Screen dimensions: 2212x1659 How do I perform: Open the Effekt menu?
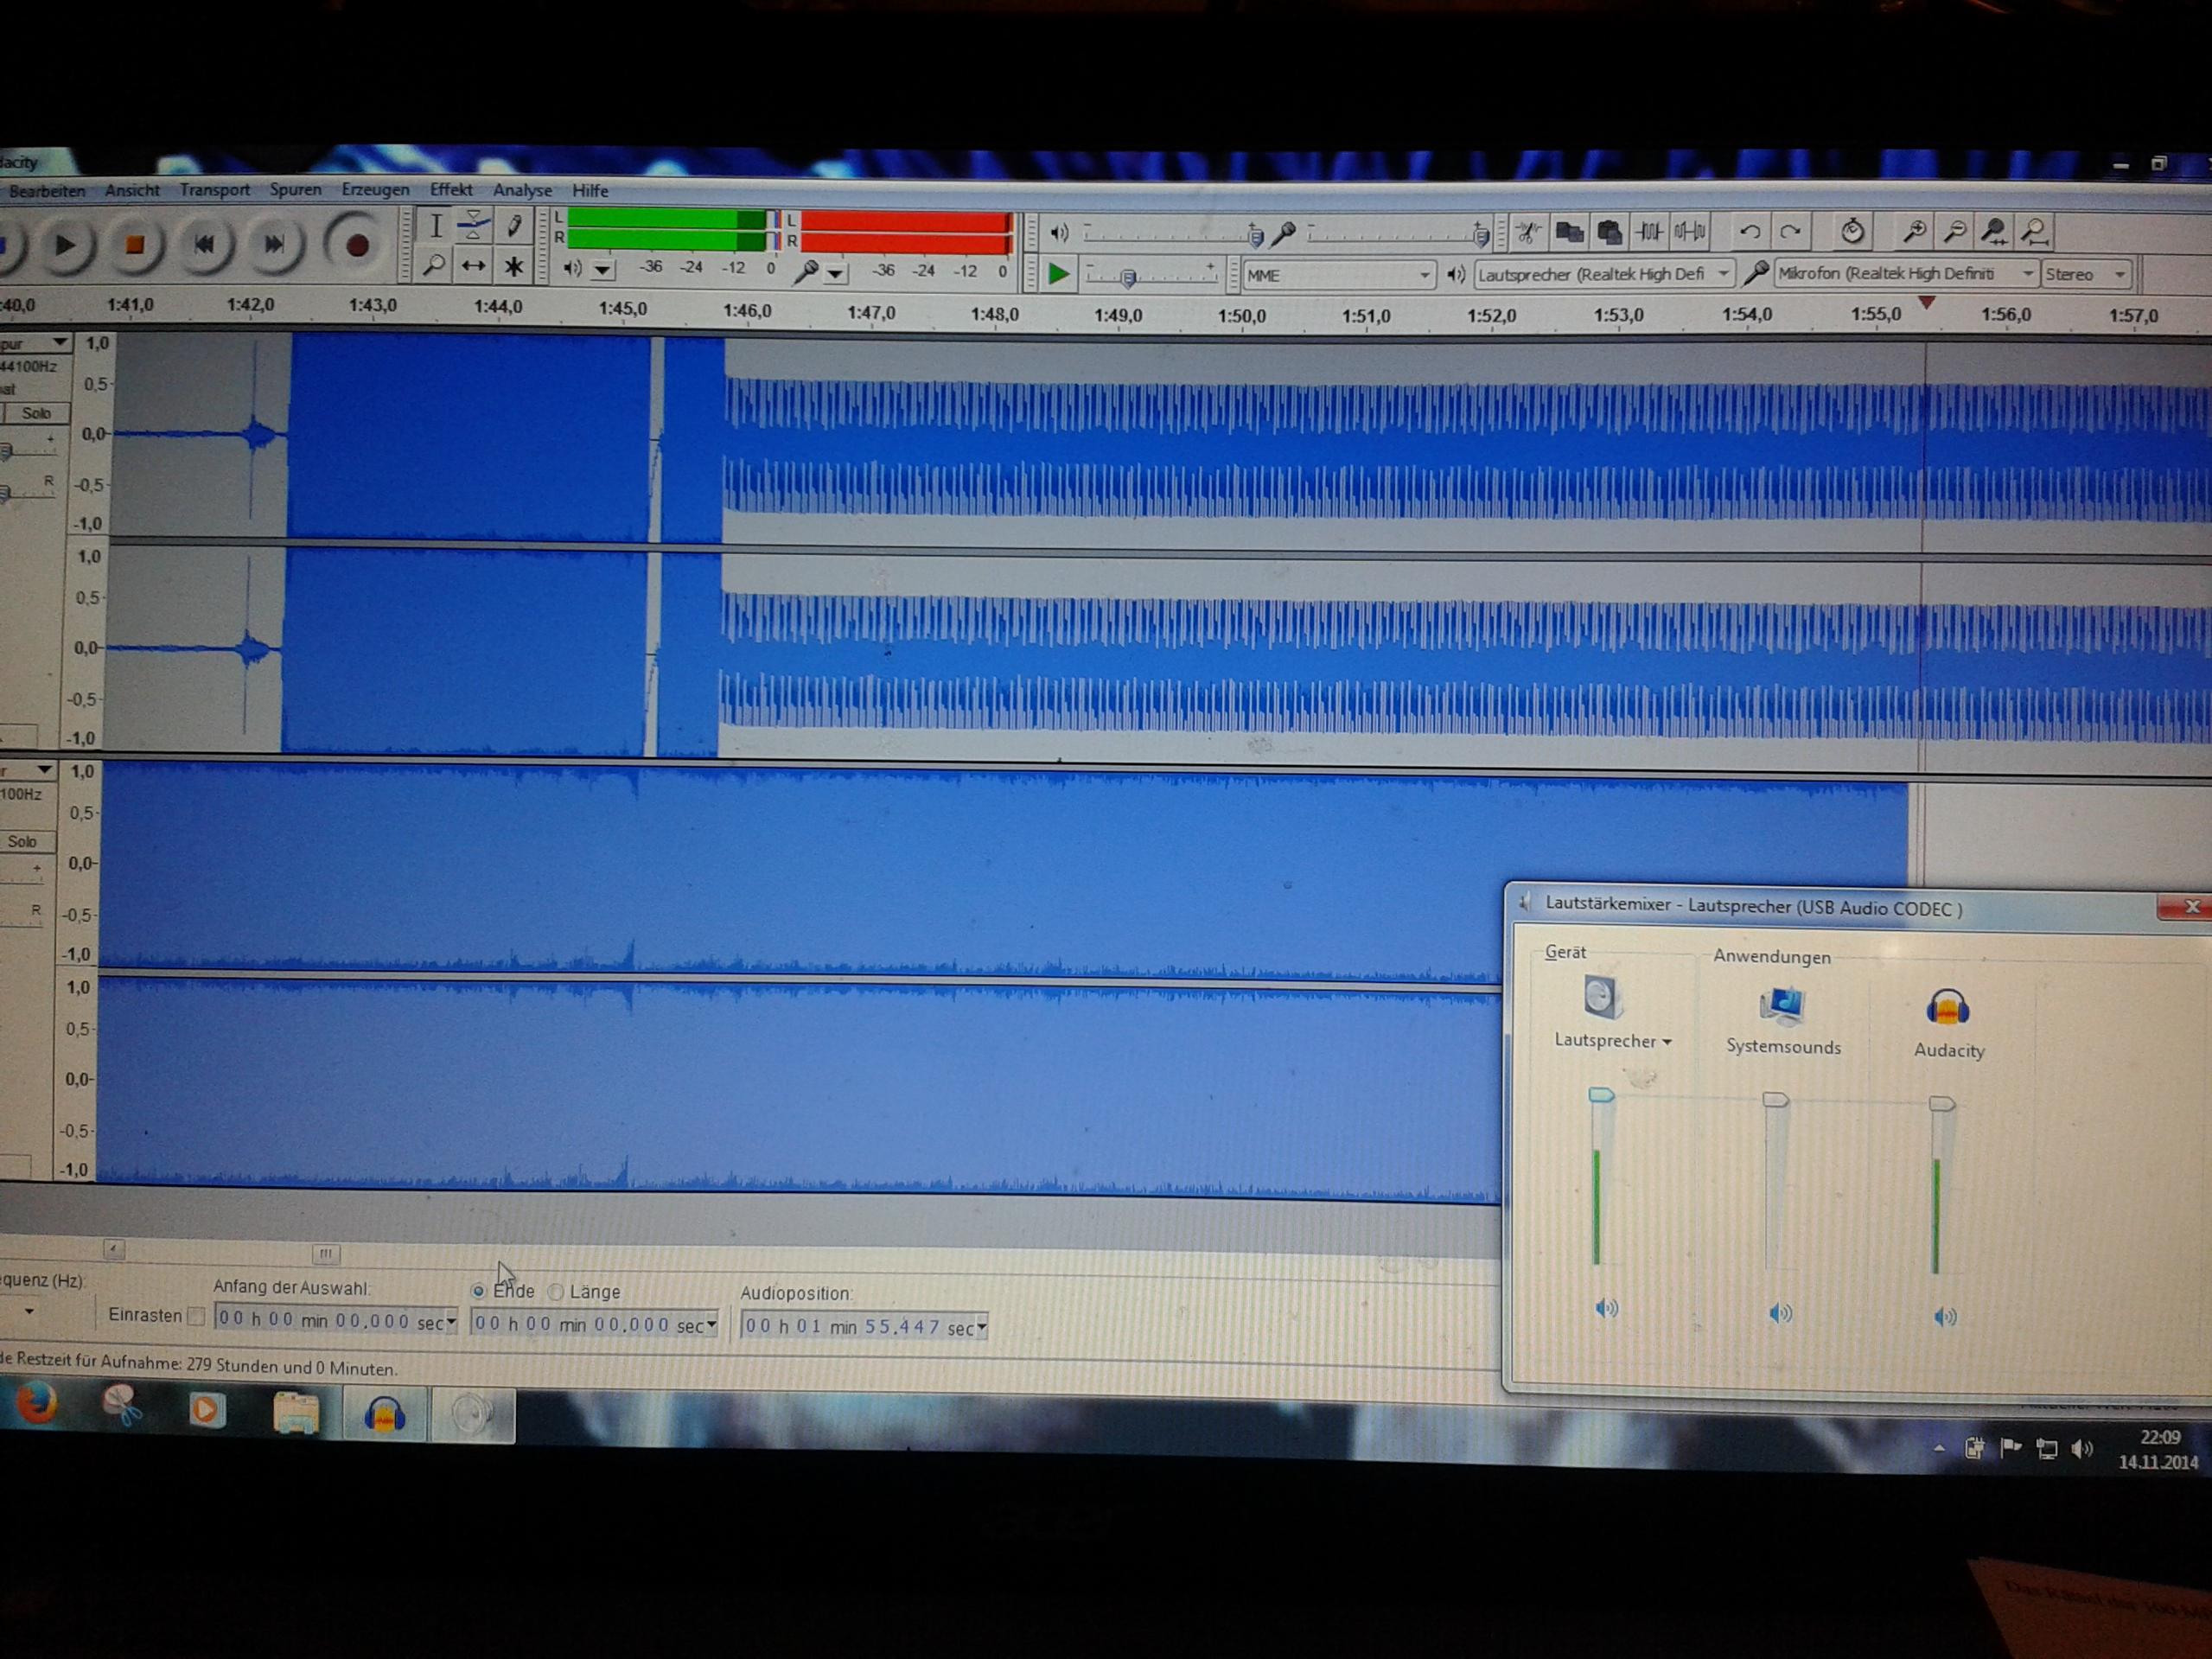tap(451, 190)
